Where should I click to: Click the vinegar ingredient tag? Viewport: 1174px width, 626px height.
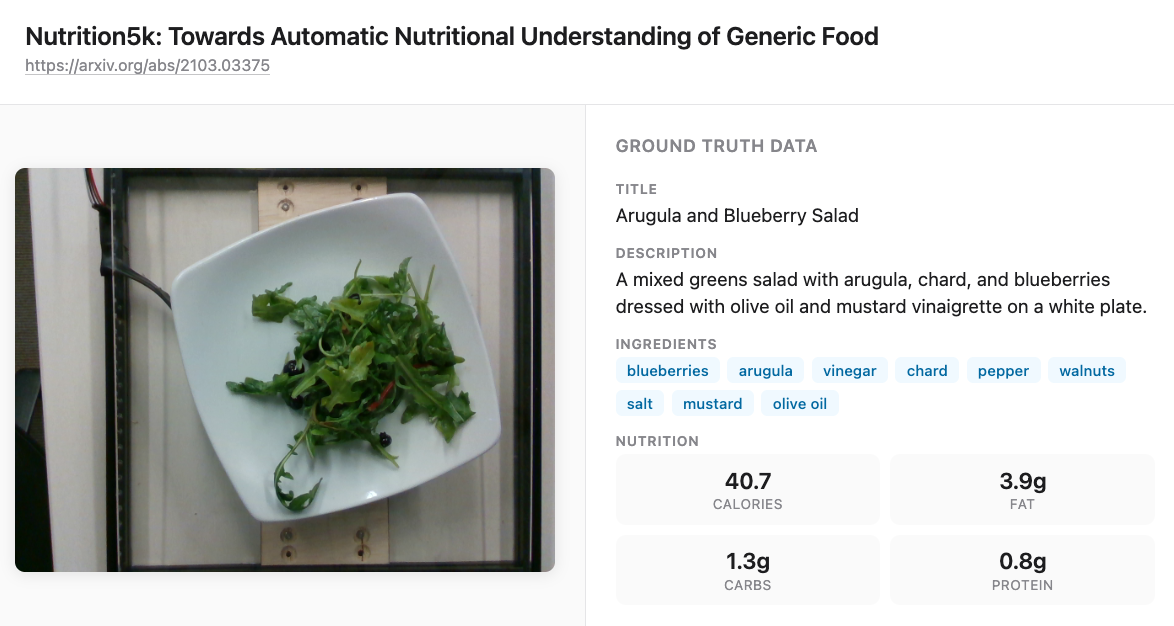(849, 371)
